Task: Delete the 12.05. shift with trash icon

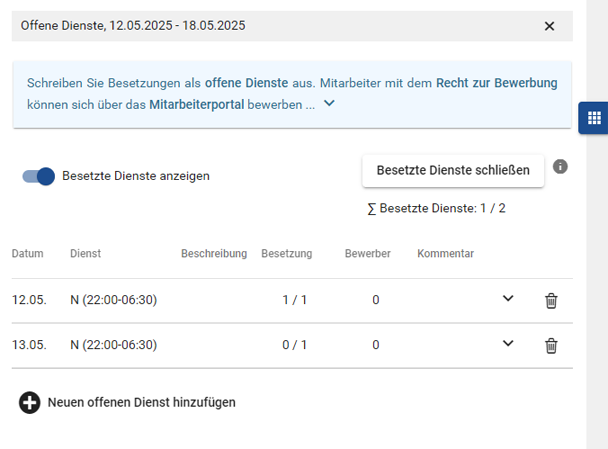Action: 551,300
